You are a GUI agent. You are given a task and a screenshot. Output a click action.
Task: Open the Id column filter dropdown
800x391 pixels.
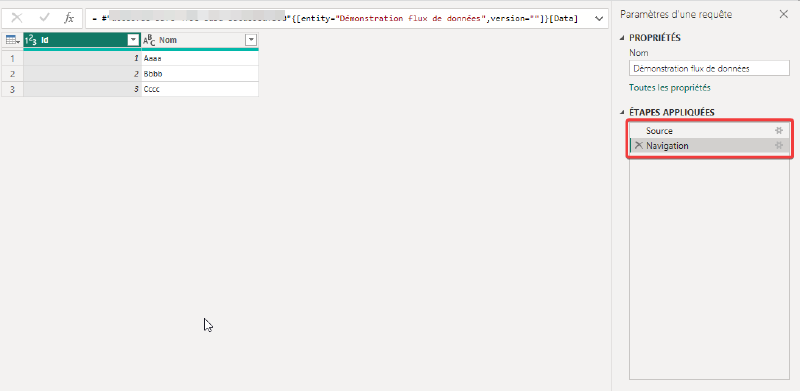(133, 40)
